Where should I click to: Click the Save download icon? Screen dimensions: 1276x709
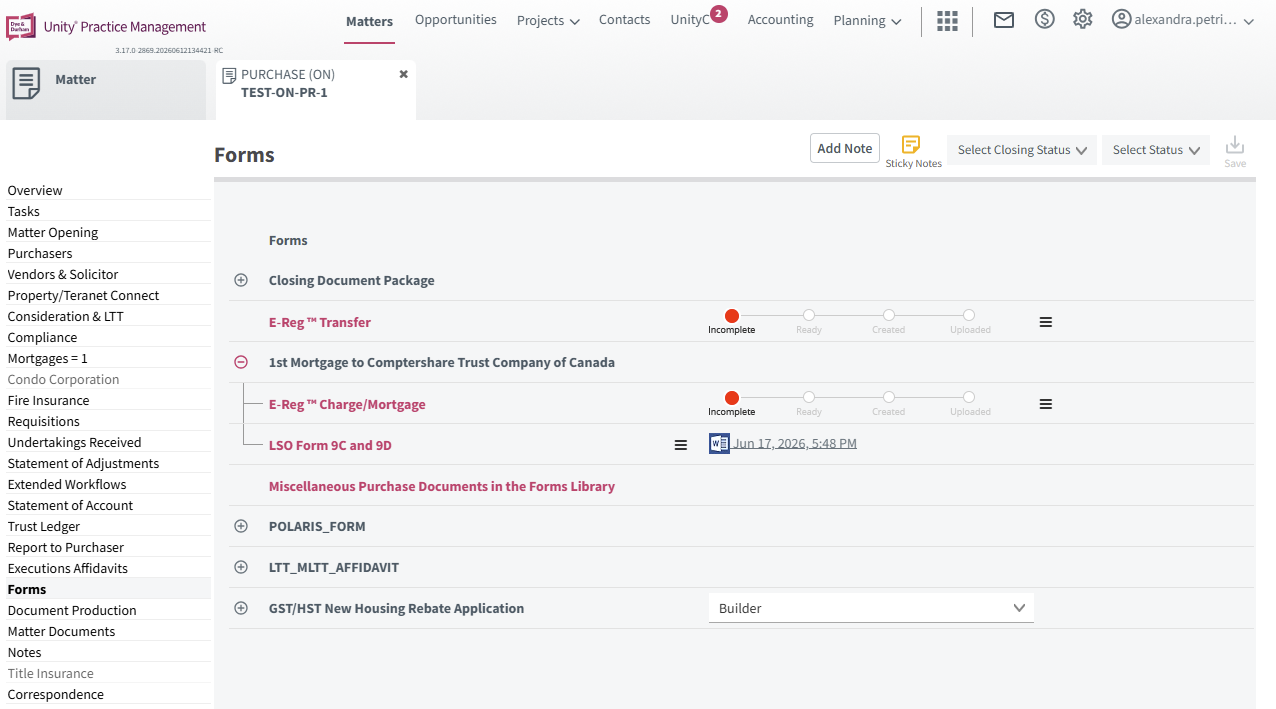click(x=1235, y=152)
